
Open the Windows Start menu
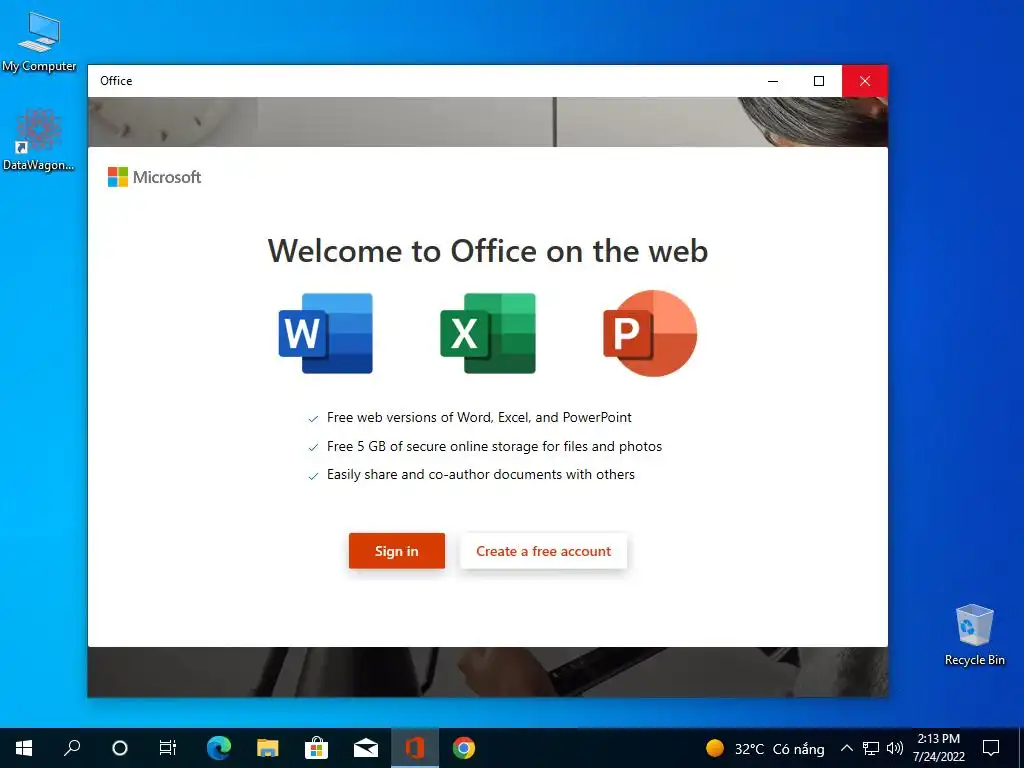tap(24, 748)
